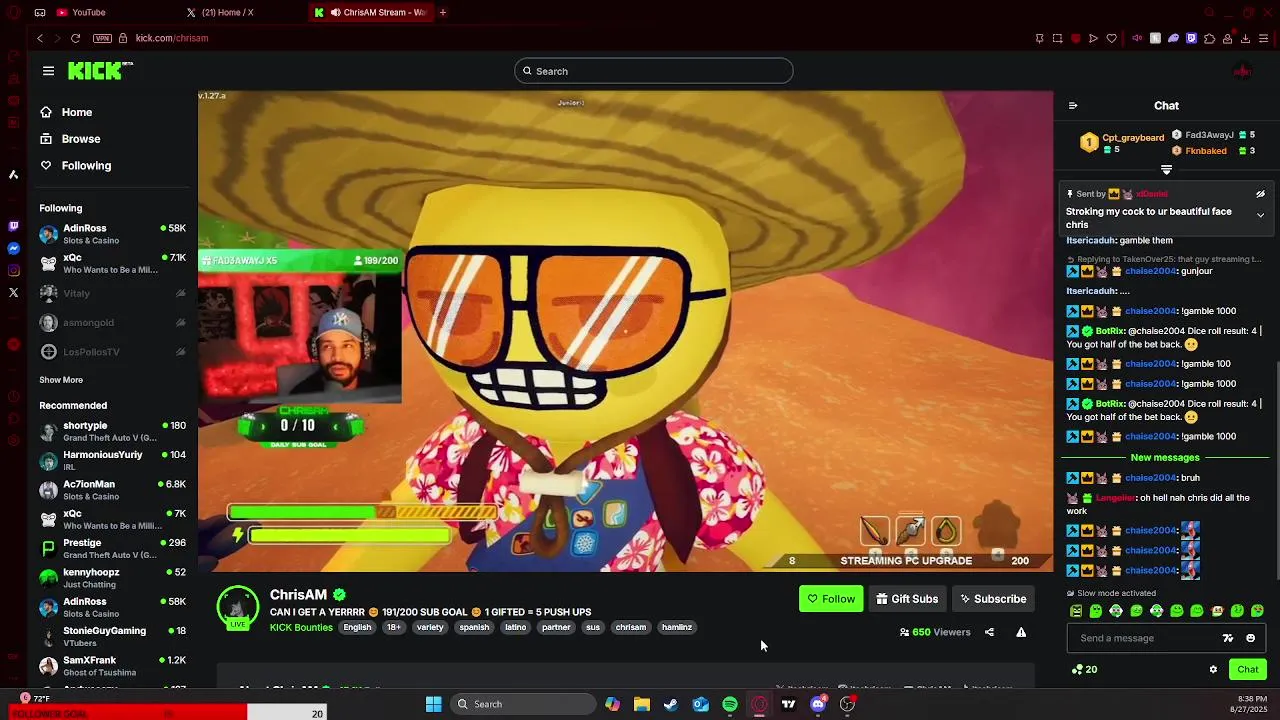Open Twitch icon in browser sidebar
Image resolution: width=1280 pixels, height=720 pixels.
[13, 227]
